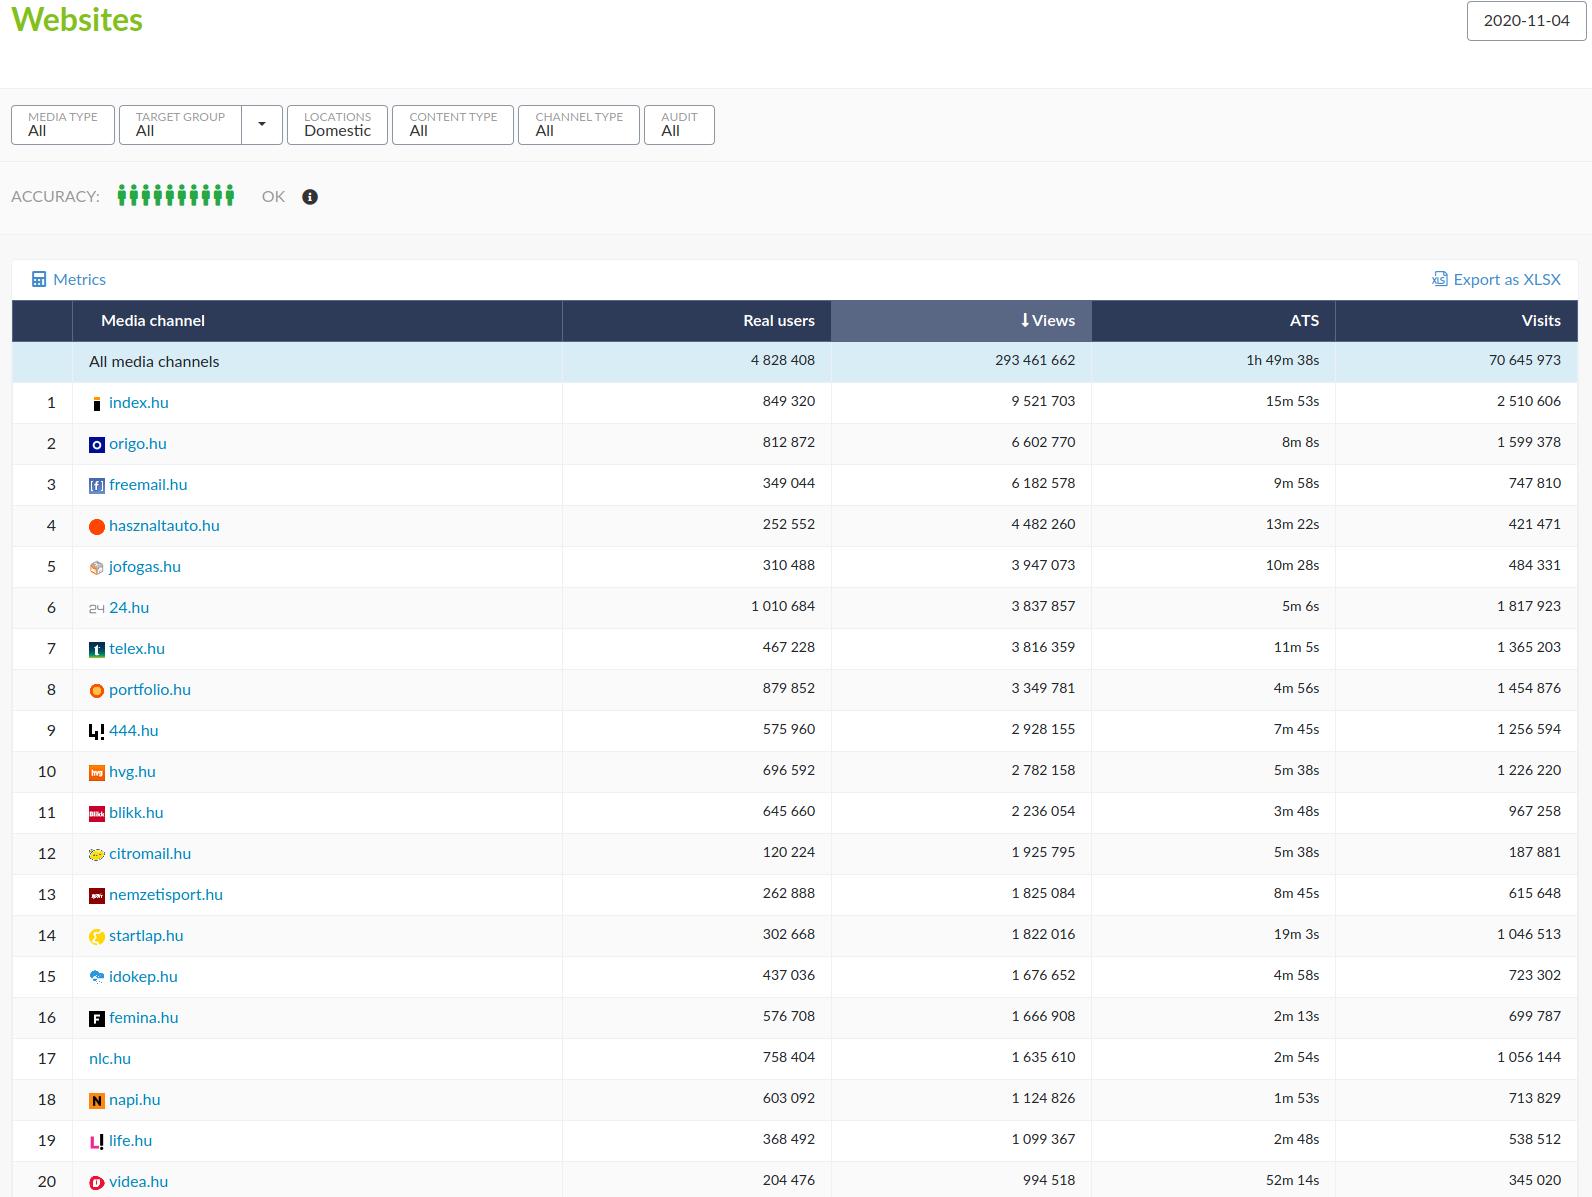
Task: Click the portfolio.hu favicon
Action: click(x=97, y=691)
